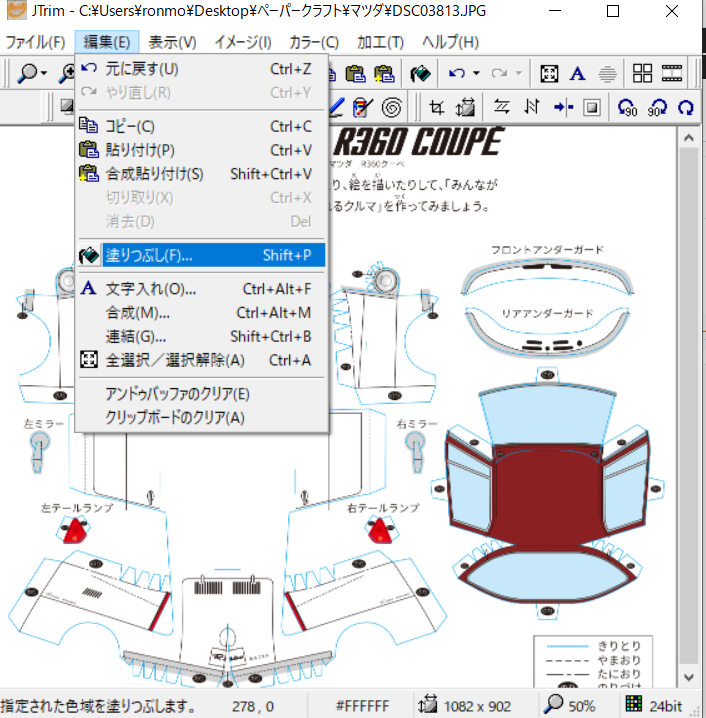Click the vertical scrollbar up arrow

tap(689, 138)
